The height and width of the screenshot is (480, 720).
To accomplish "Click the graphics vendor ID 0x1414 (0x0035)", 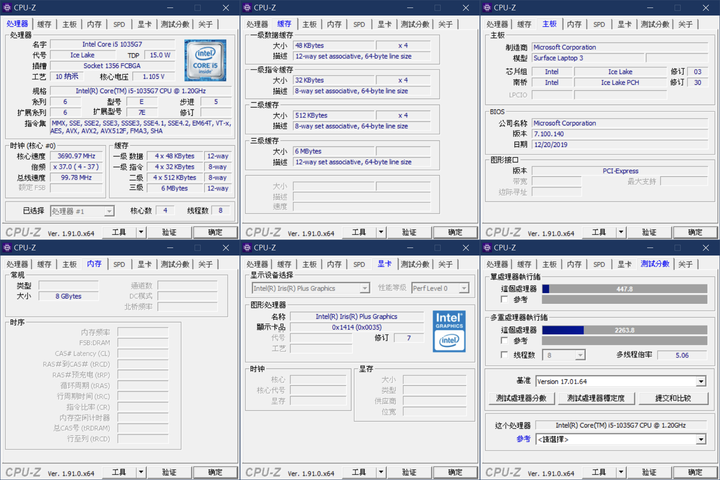I will tap(357, 328).
